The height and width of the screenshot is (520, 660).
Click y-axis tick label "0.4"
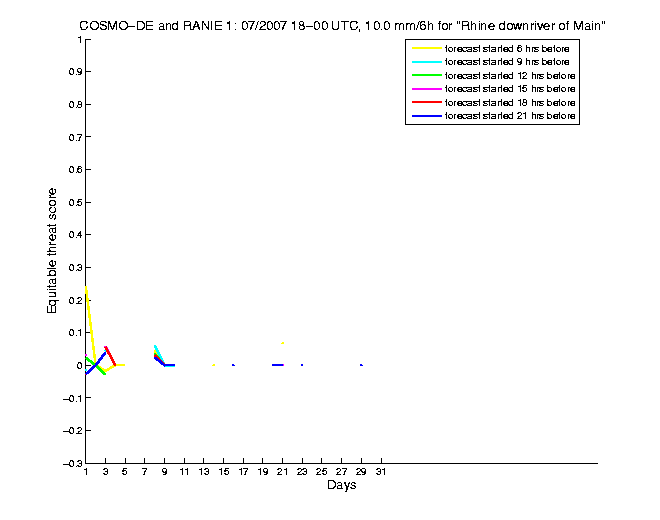75,235
